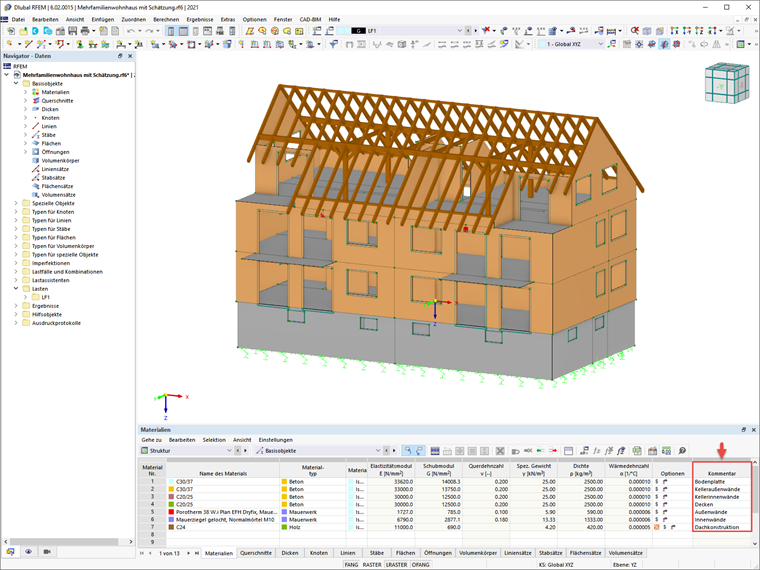Image resolution: width=760 pixels, height=570 pixels.
Task: Click the save (floppy disk) icon in toolbar
Action: [x=73, y=31]
